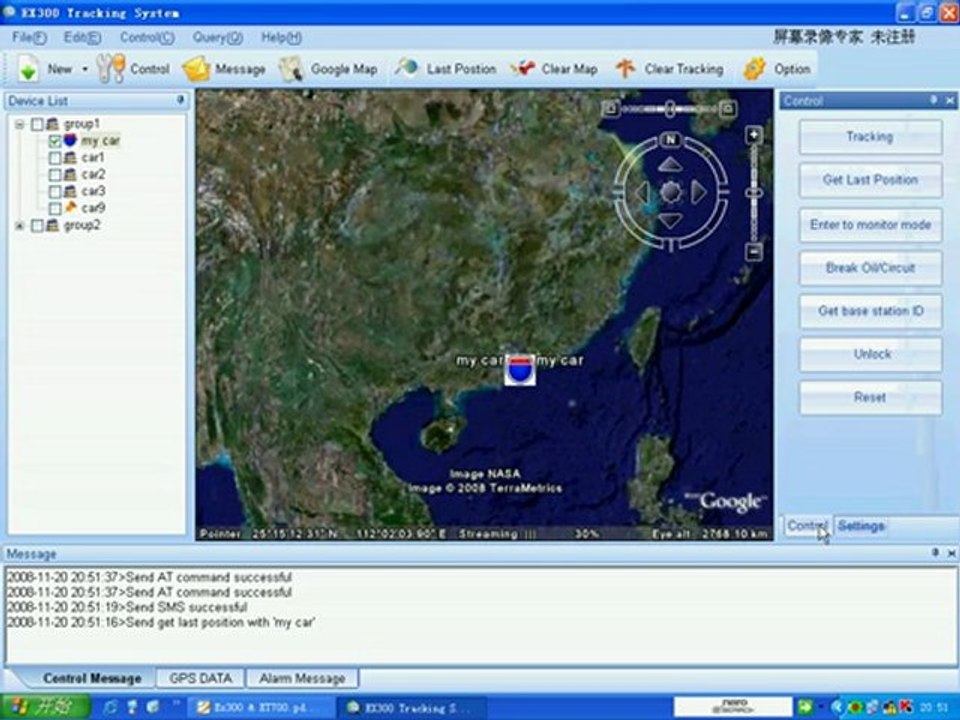Click the my car marker on map
Image resolution: width=960 pixels, height=720 pixels.
pyautogui.click(x=520, y=370)
